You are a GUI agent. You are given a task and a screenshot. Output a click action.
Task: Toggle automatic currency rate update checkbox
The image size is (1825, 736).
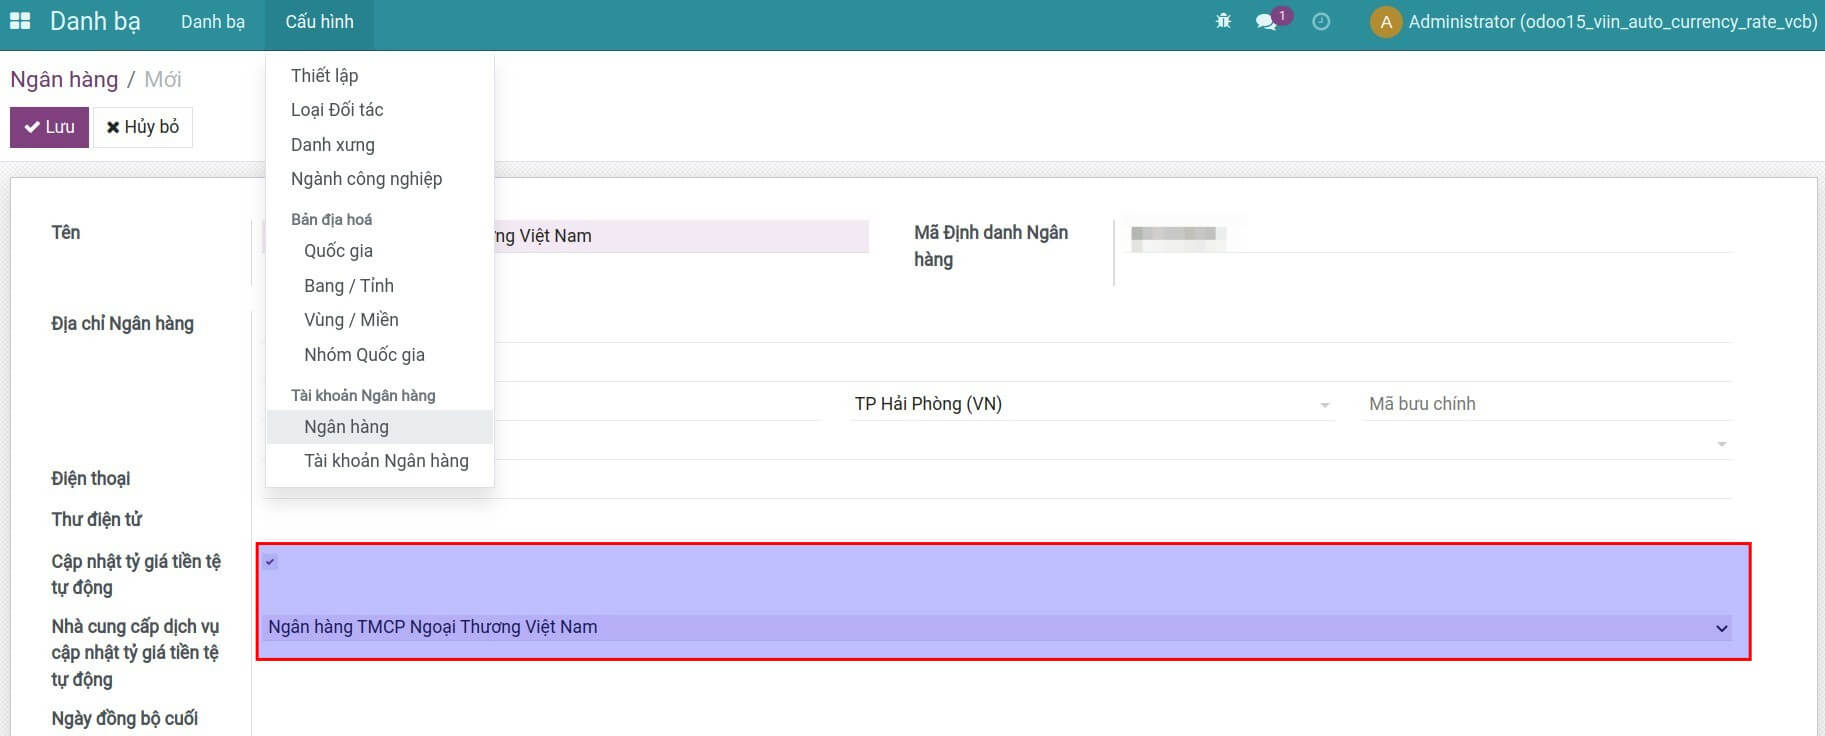coord(270,562)
